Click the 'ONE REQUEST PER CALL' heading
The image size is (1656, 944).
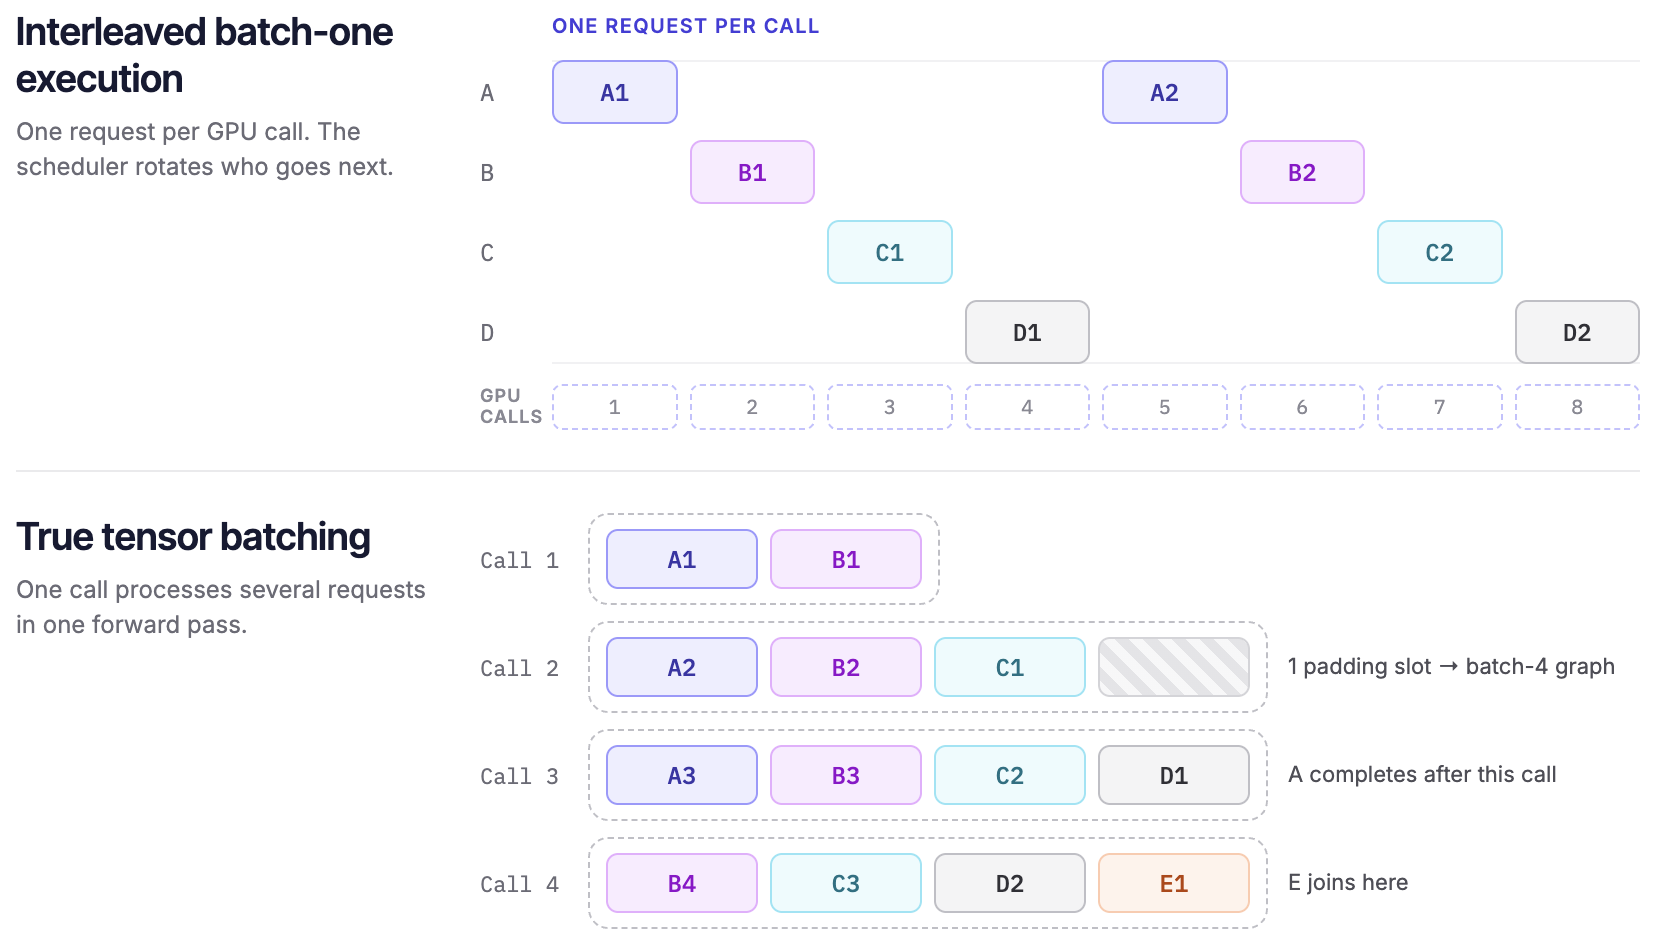click(686, 26)
